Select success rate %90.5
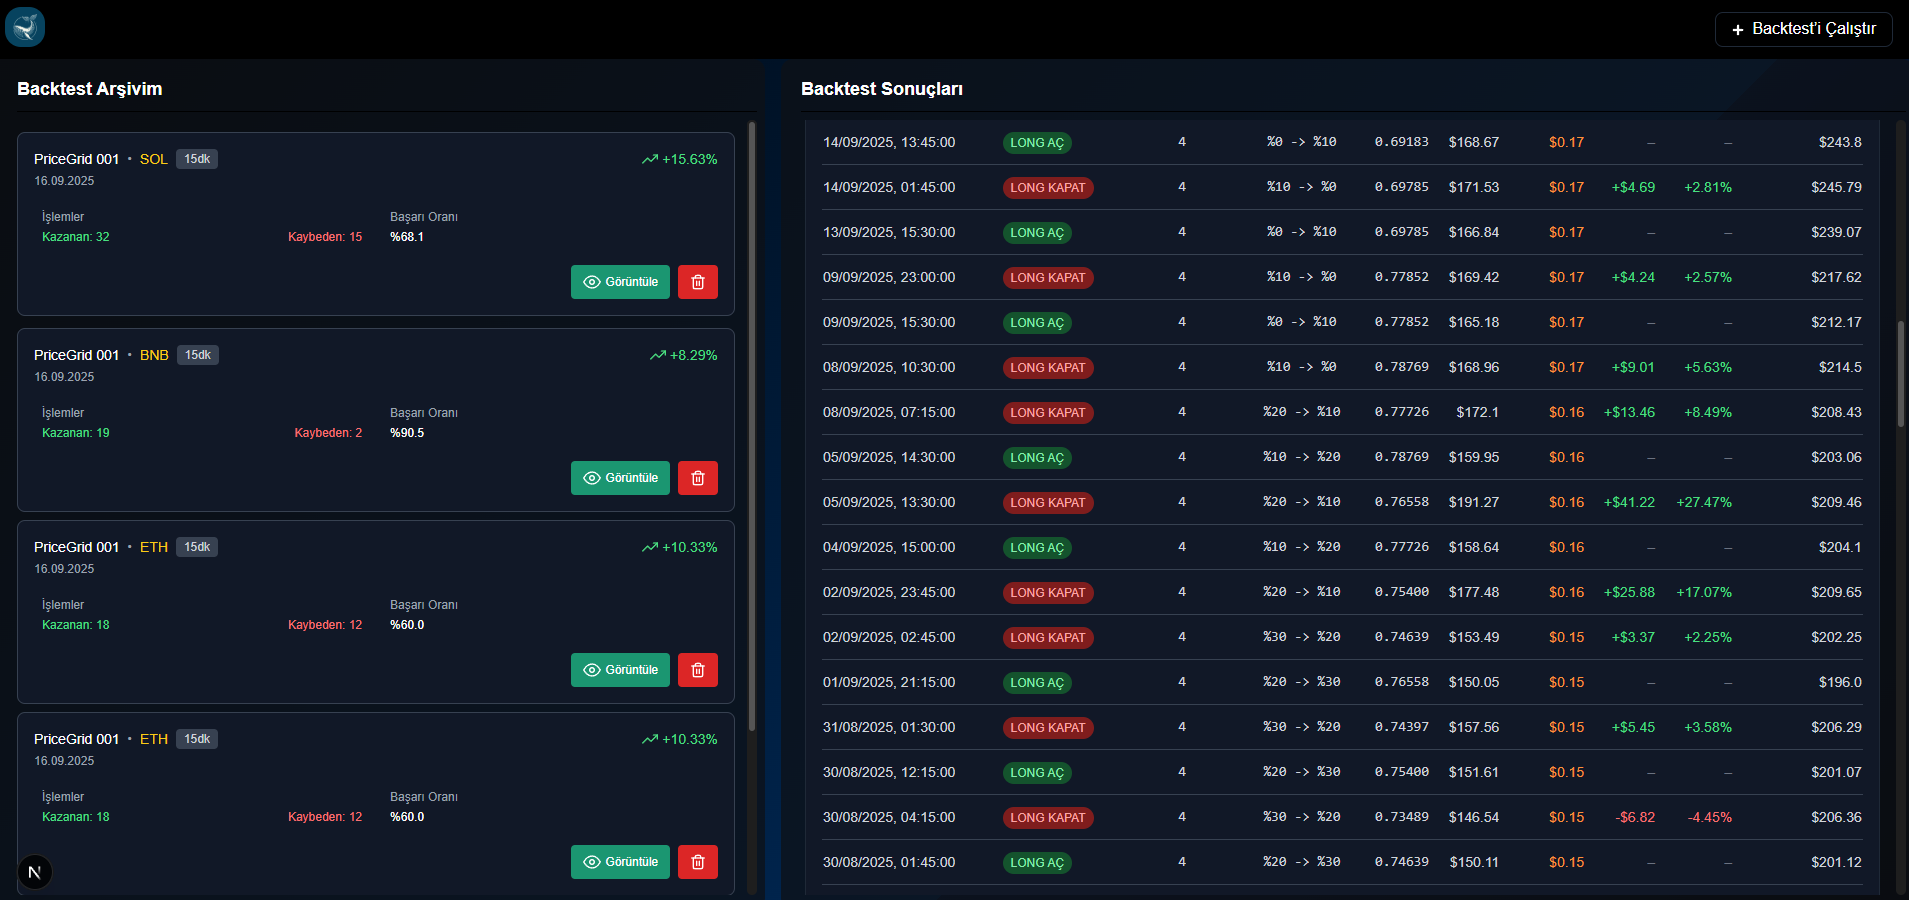 tap(407, 433)
